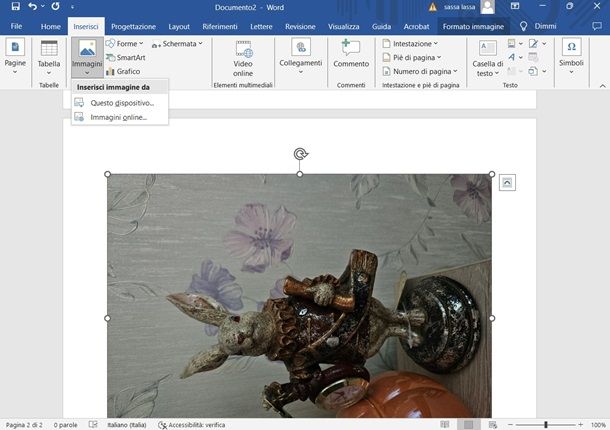The image size is (610, 430).
Task: Open the Revisione tab
Action: (x=300, y=26)
